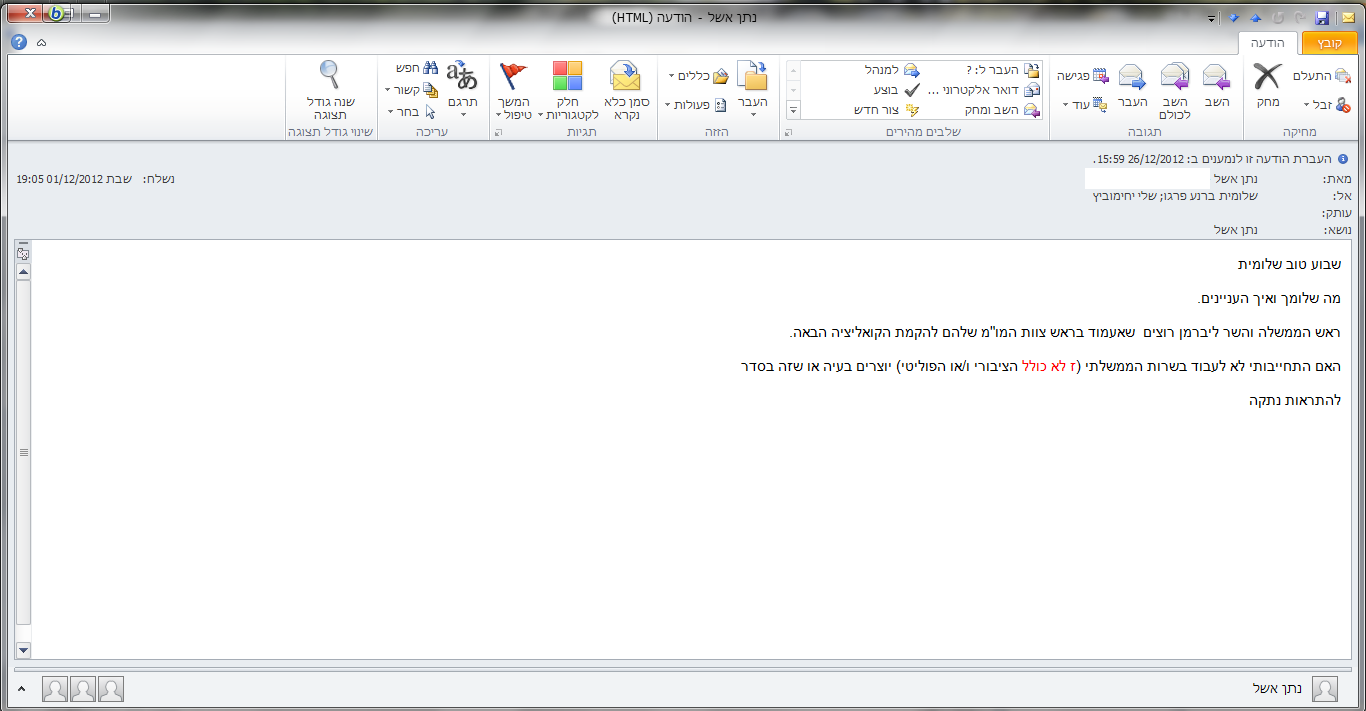Open the File (קובץ) tab
This screenshot has height=711, width=1366.
click(x=1329, y=43)
